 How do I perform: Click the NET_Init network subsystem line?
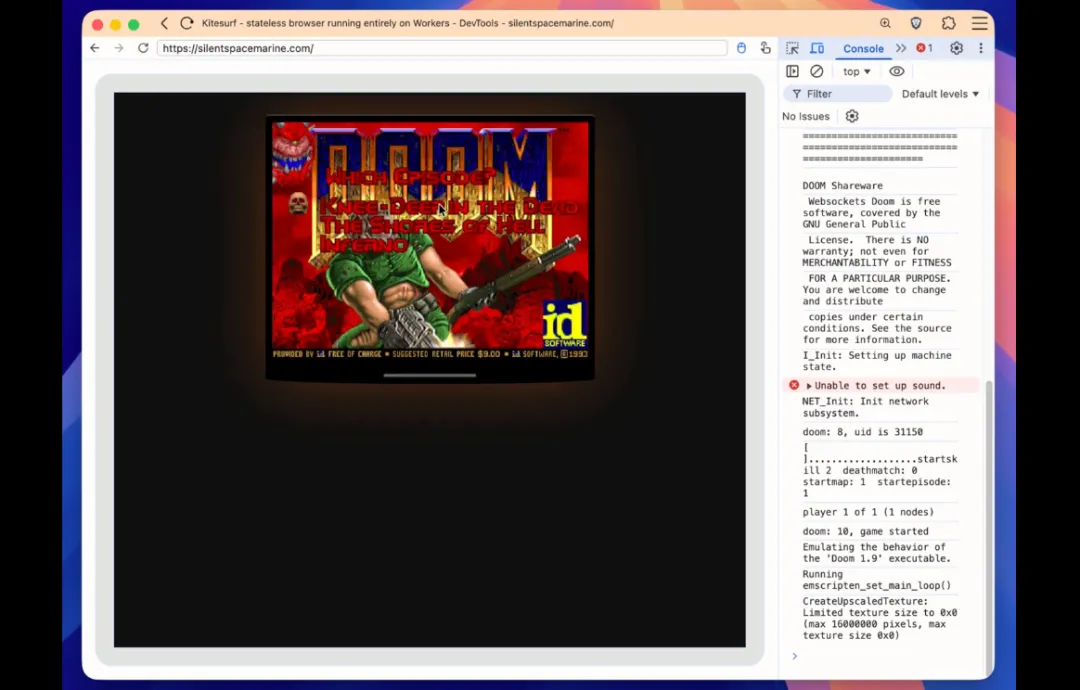(x=865, y=407)
